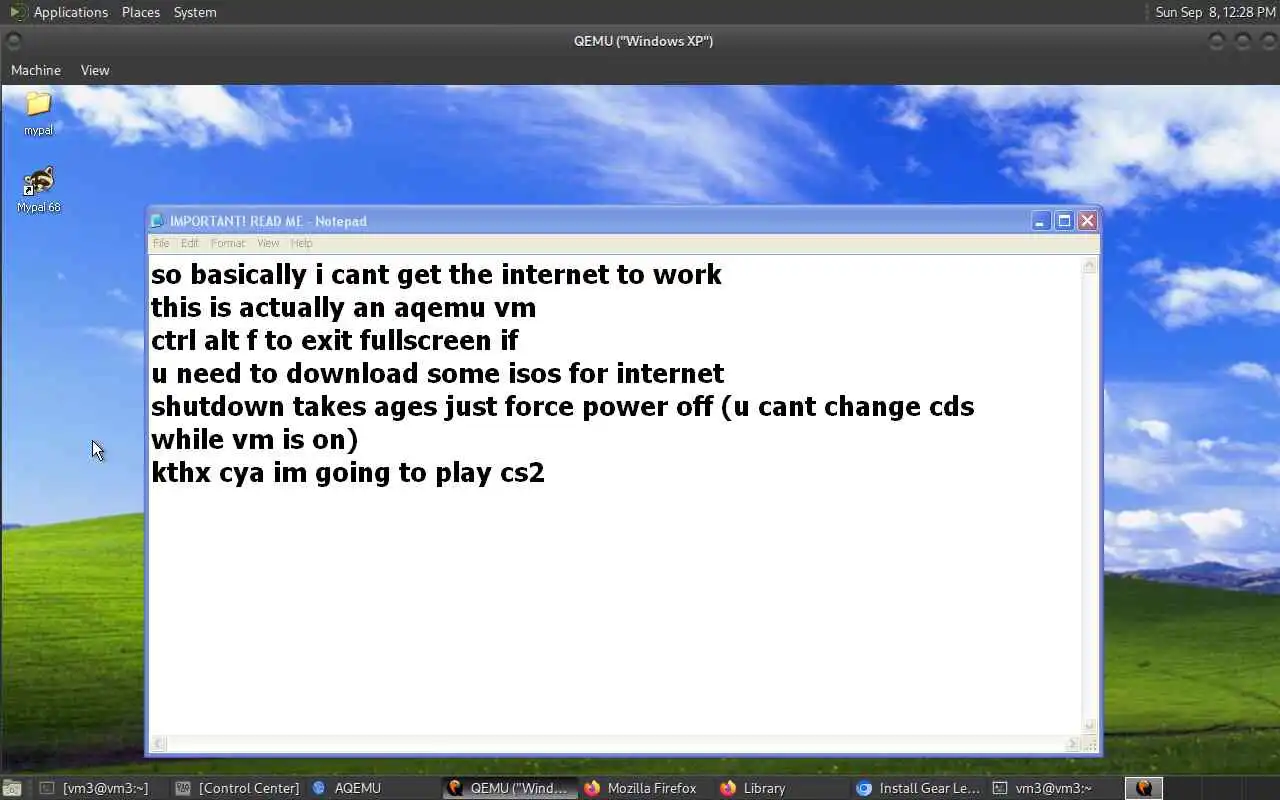Screen dimensions: 1280x800
Task: Click the line about downloading isos for internet
Action: click(x=437, y=374)
